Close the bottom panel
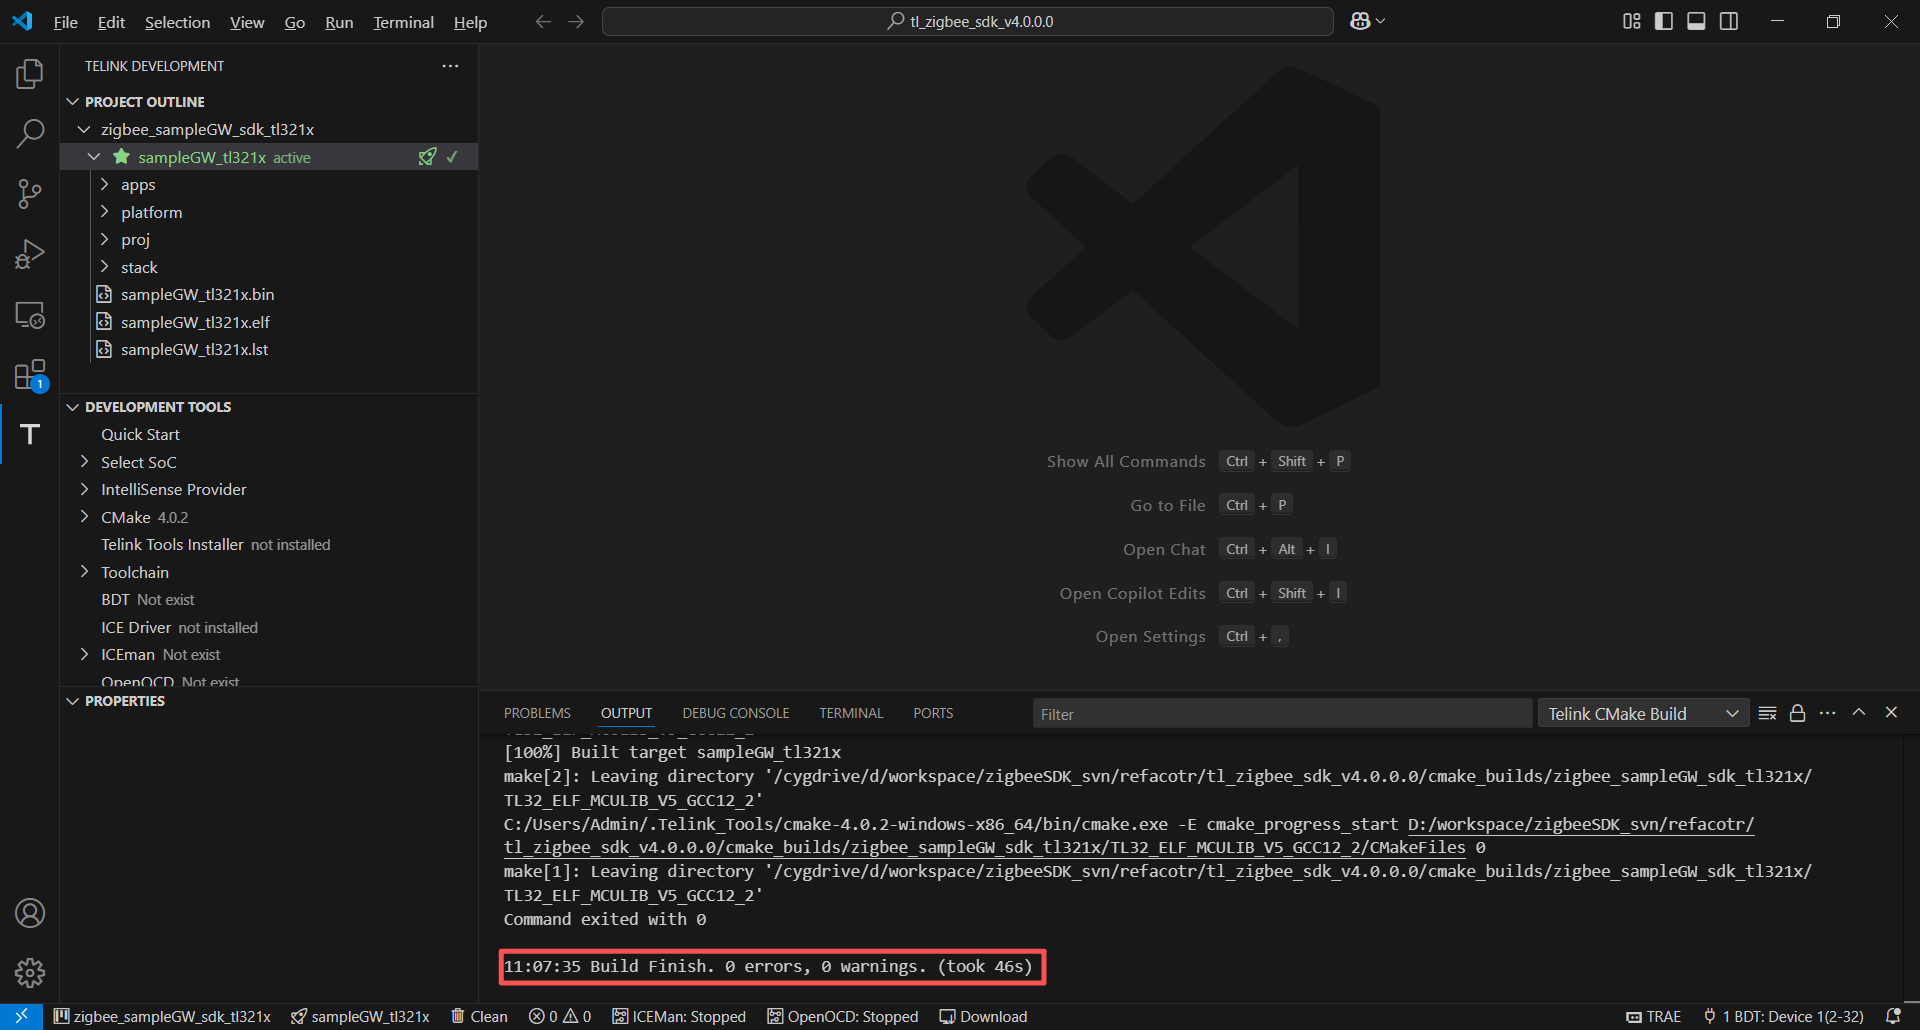This screenshot has height=1030, width=1920. point(1891,713)
